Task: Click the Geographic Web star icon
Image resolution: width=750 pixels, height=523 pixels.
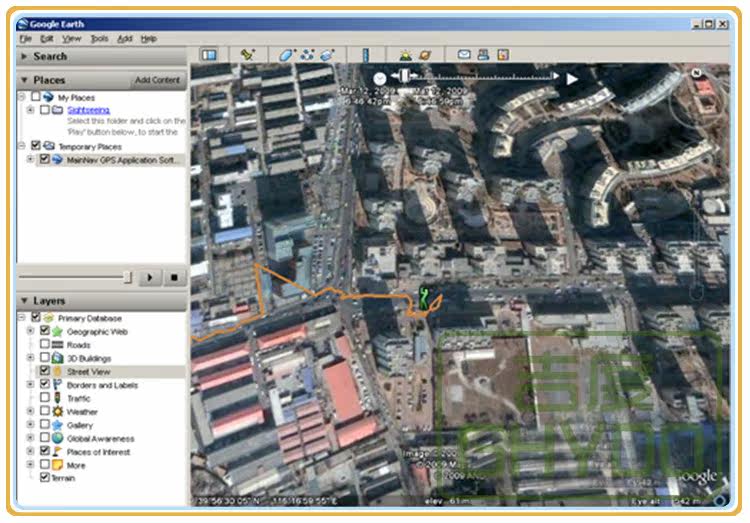Action: click(x=57, y=332)
